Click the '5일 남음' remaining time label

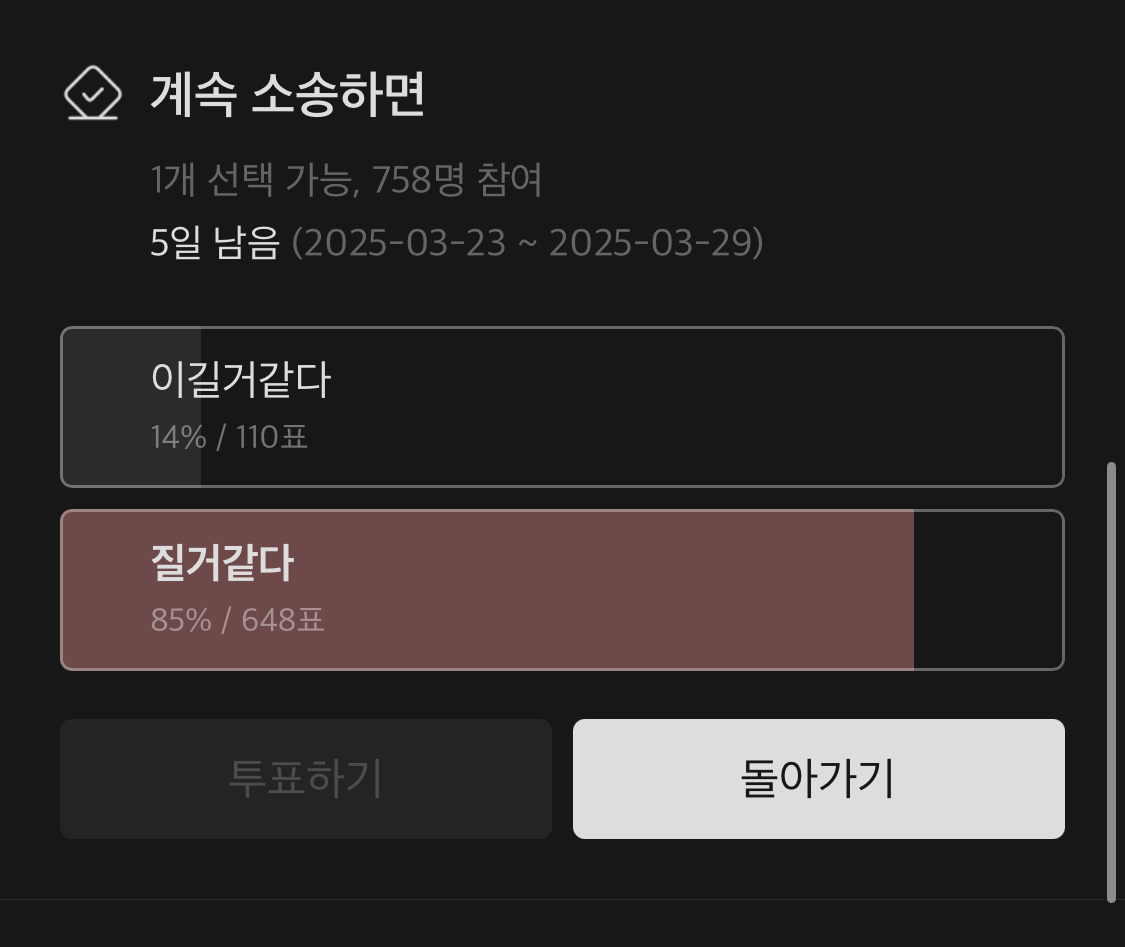214,243
